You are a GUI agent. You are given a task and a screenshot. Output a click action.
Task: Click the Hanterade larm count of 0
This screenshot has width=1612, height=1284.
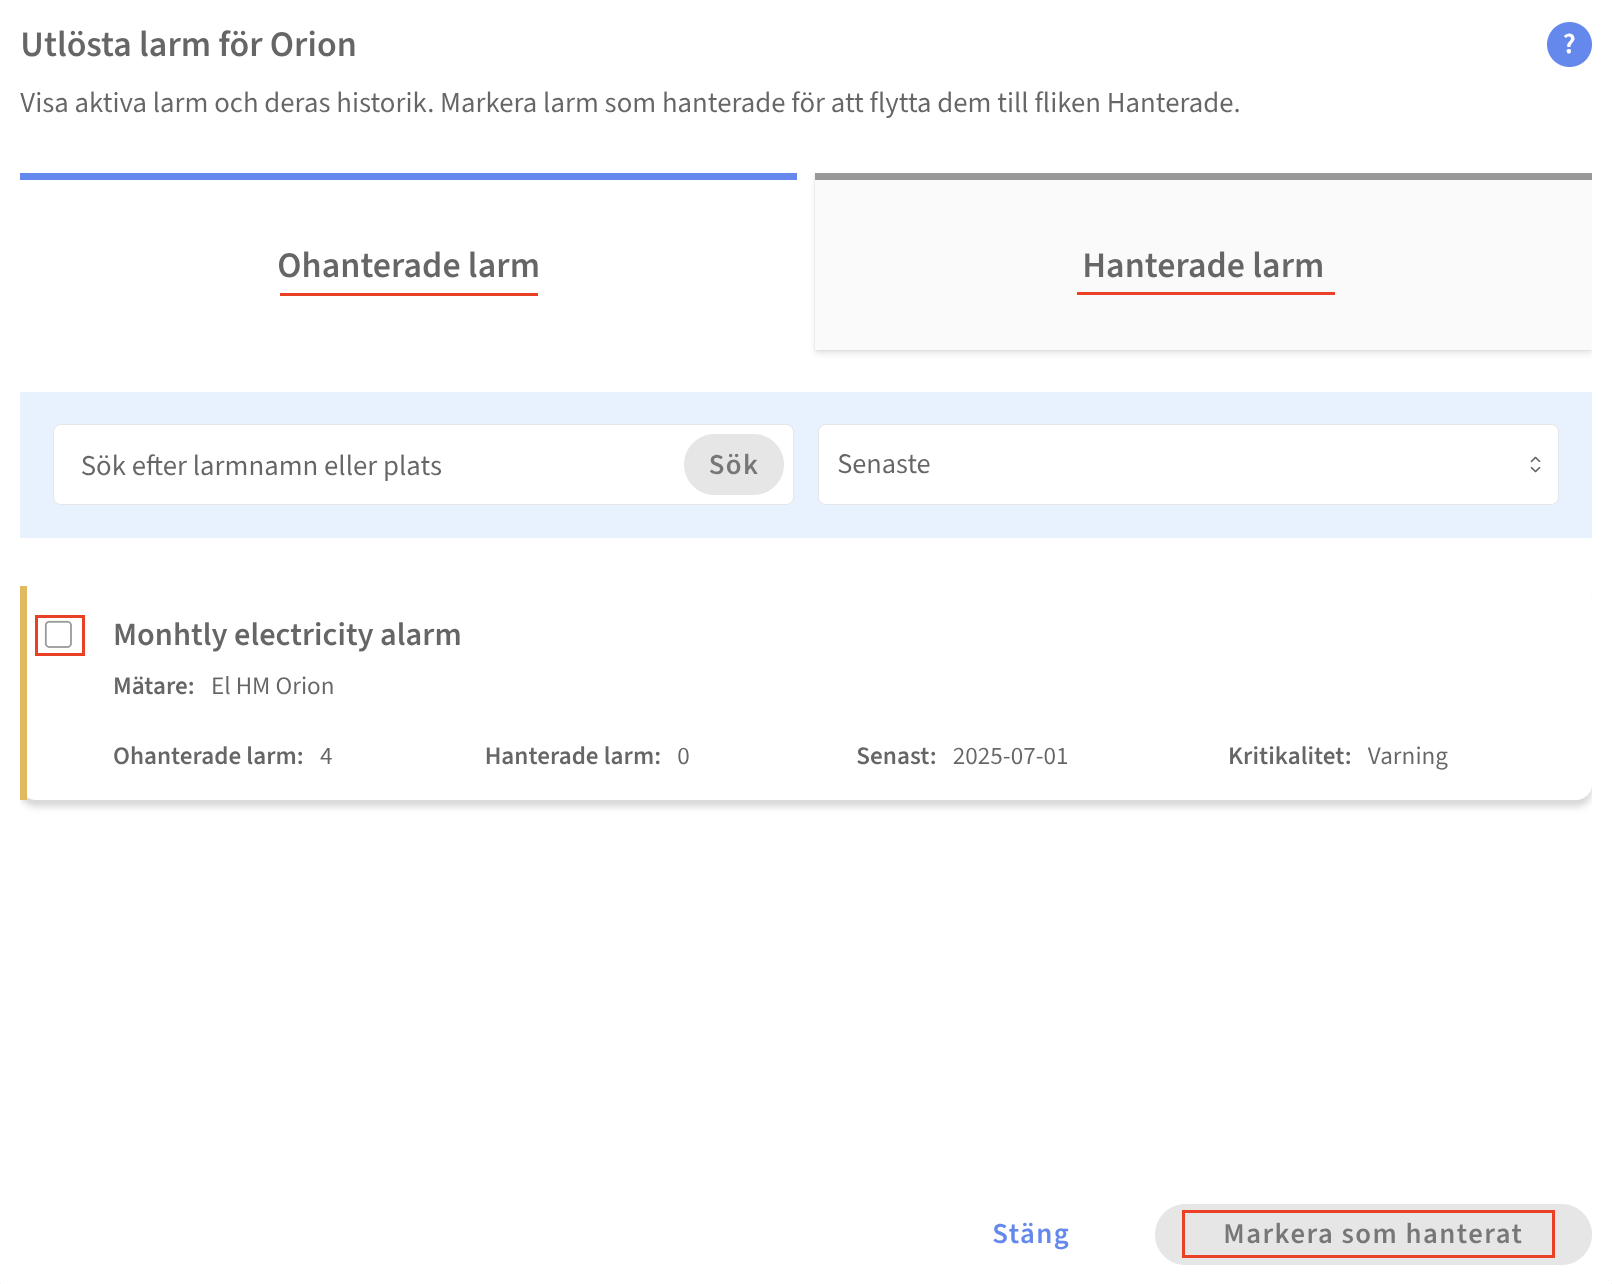pos(683,756)
